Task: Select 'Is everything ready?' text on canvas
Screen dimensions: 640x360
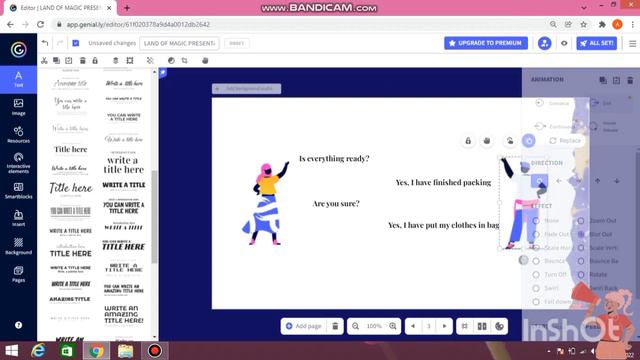Action: (x=334, y=158)
